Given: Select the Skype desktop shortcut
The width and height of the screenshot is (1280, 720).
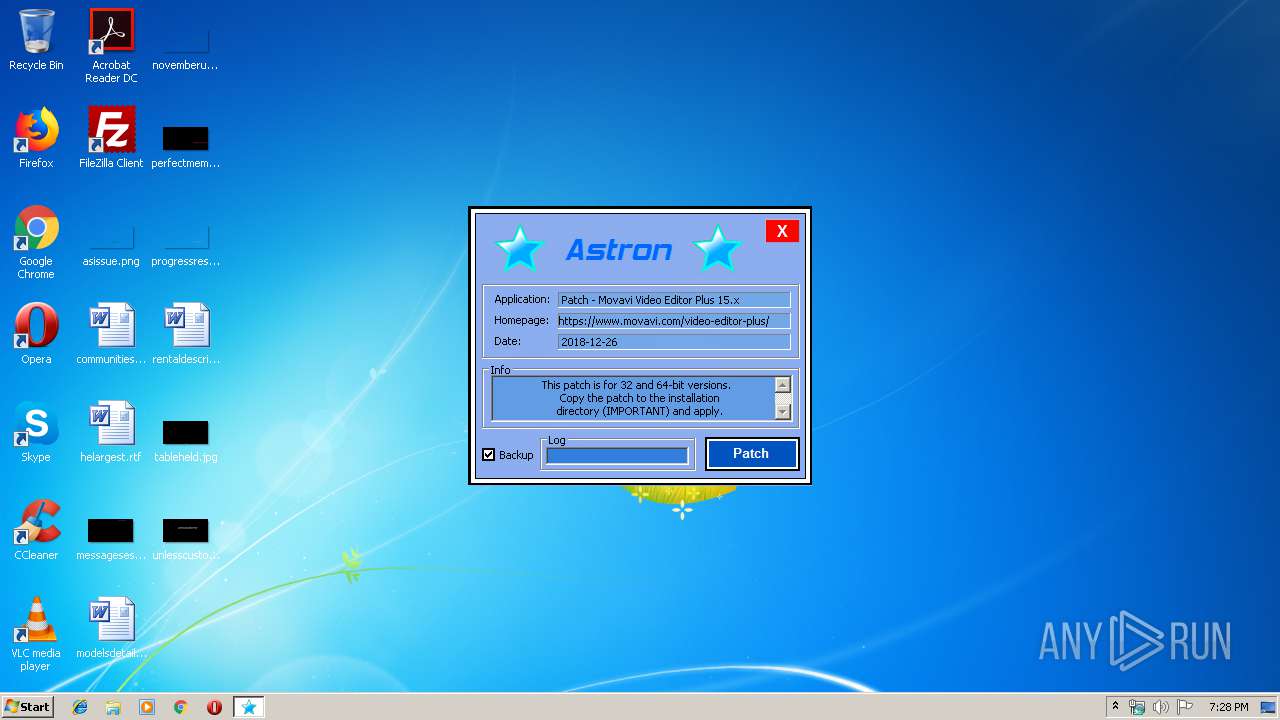Looking at the screenshot, I should [36, 432].
